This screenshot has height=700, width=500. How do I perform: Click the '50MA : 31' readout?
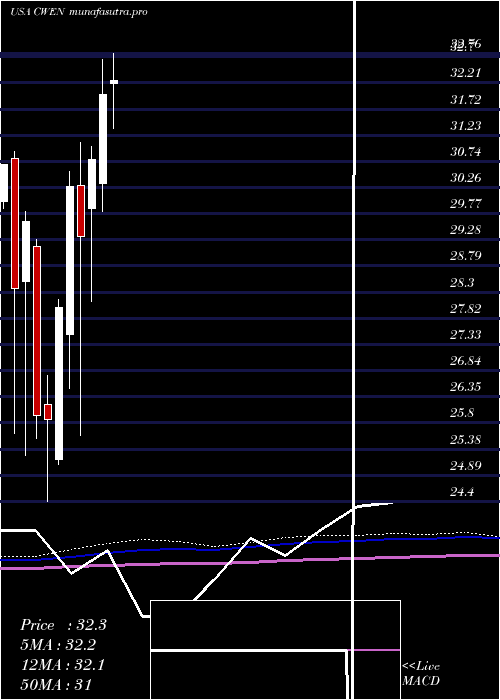click(x=56, y=684)
